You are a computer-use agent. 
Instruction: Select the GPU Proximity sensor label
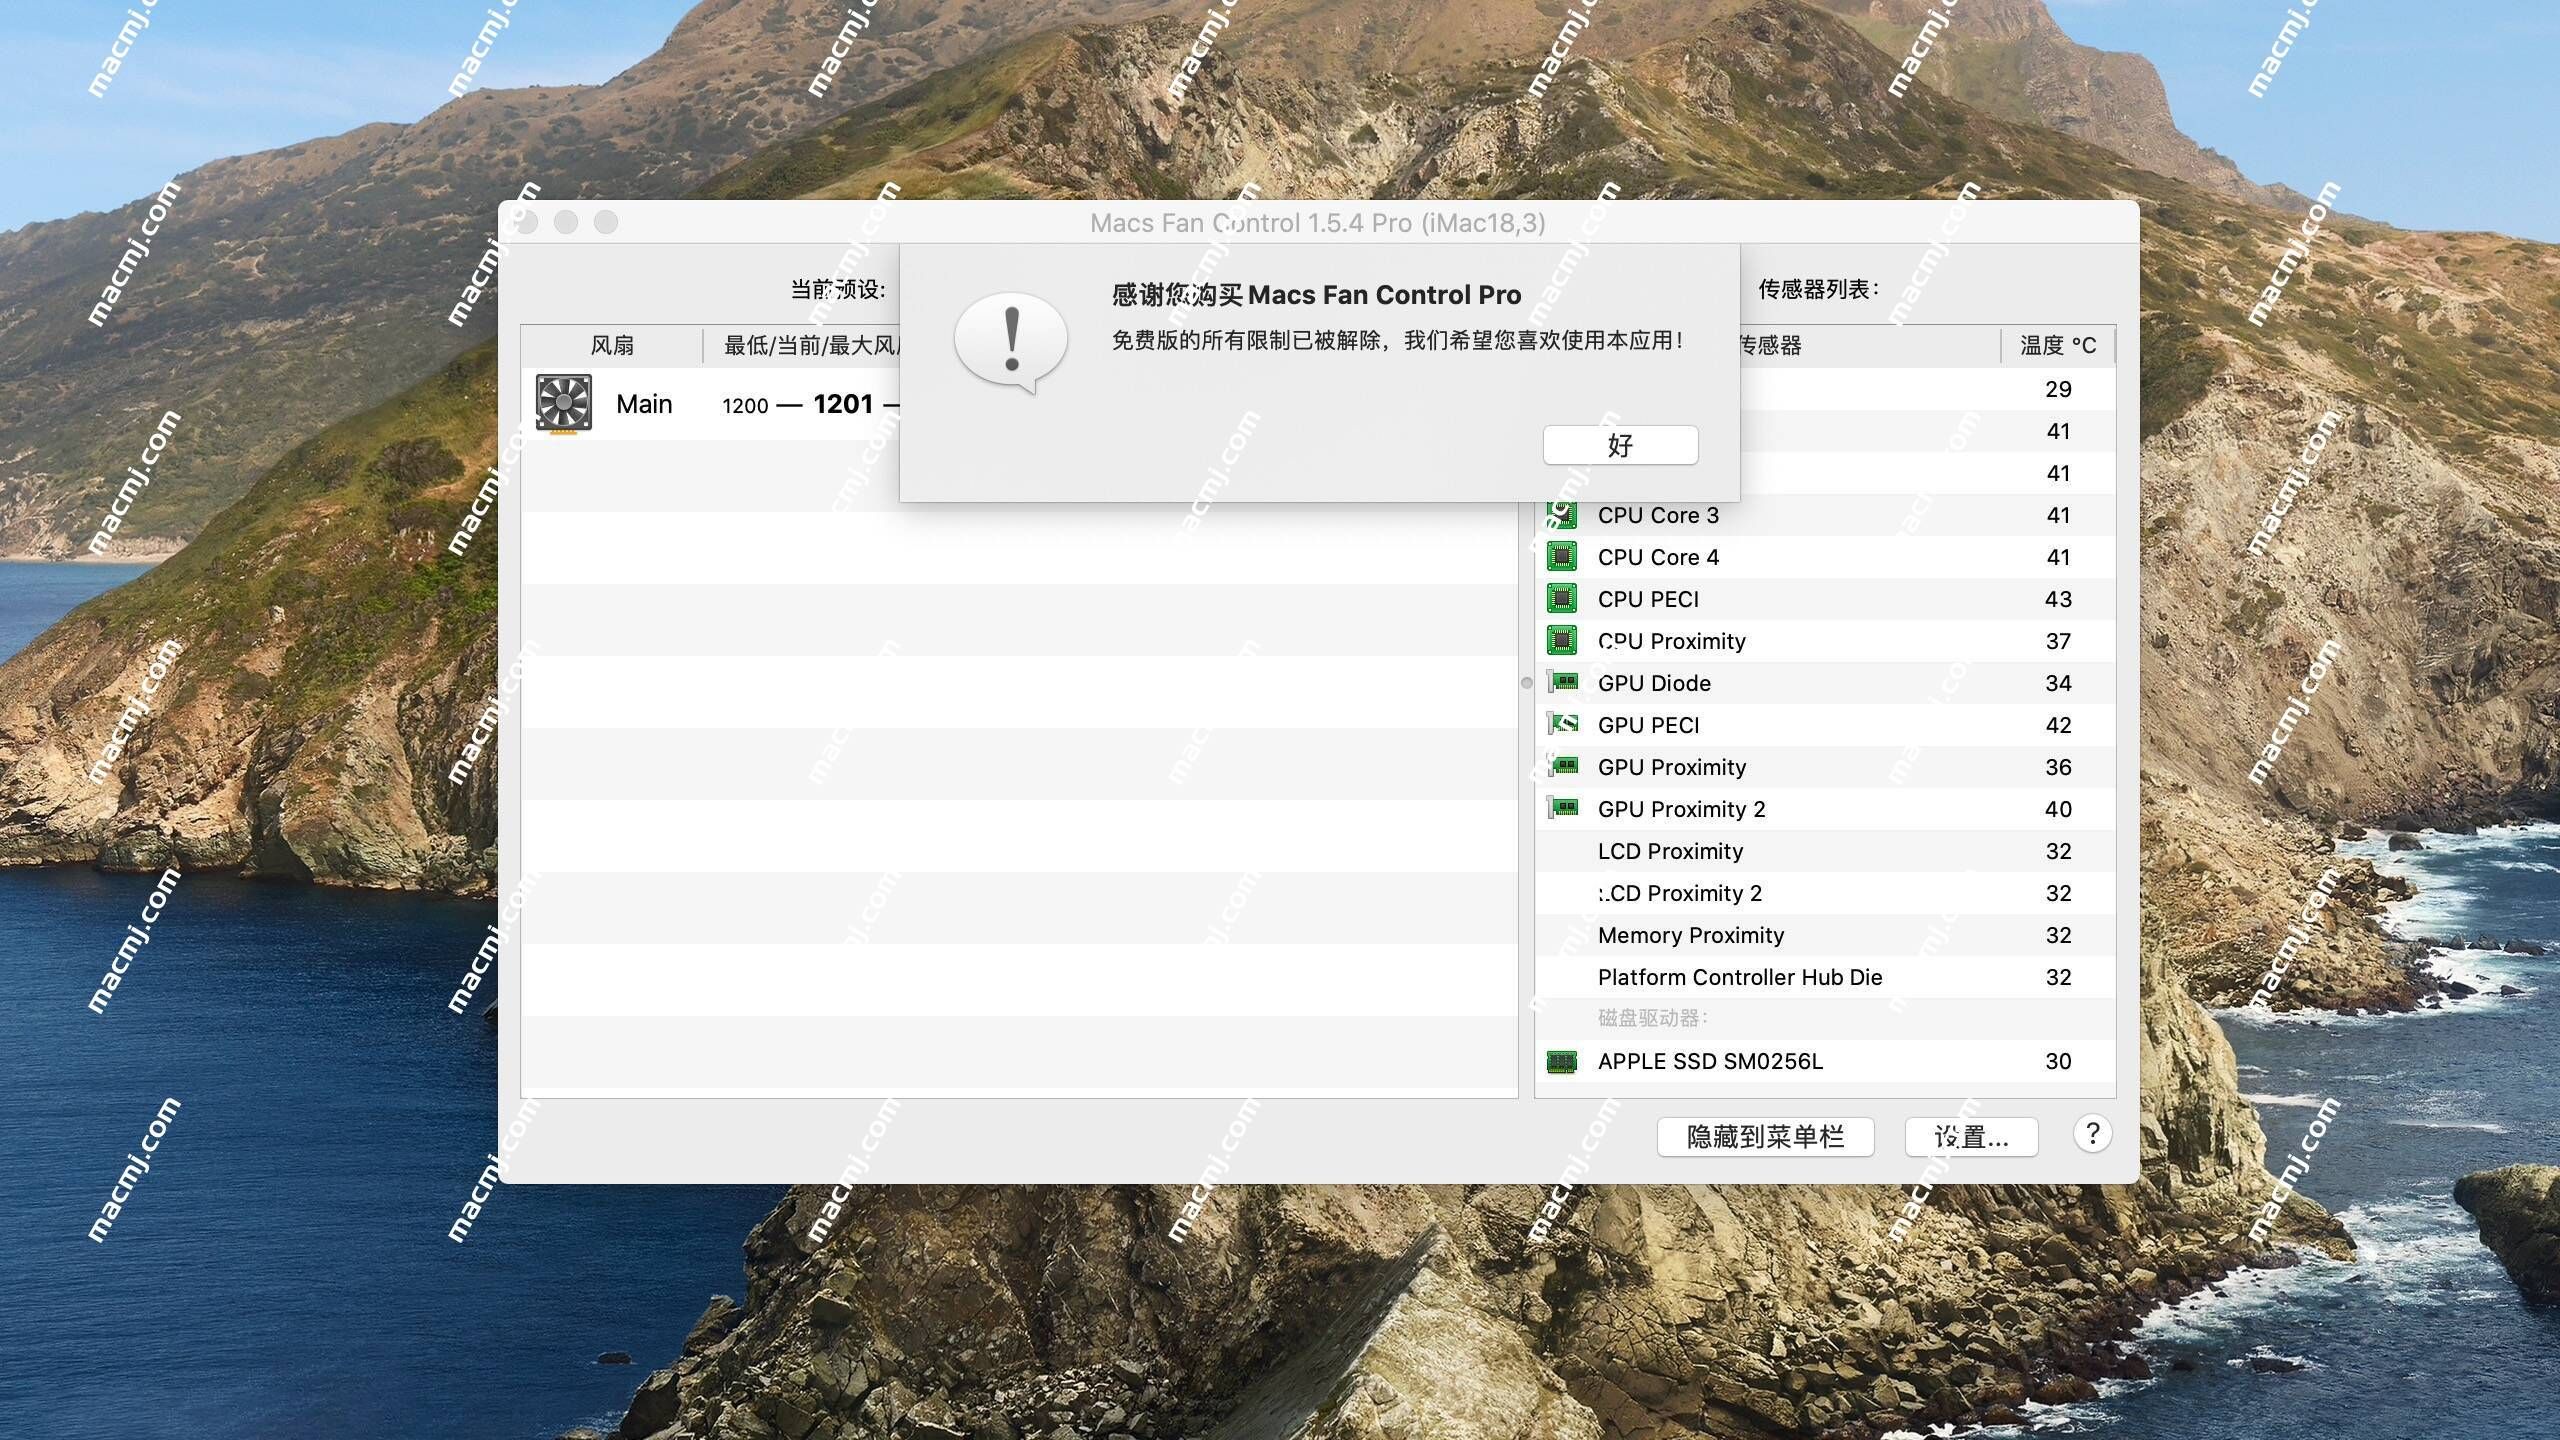1672,767
